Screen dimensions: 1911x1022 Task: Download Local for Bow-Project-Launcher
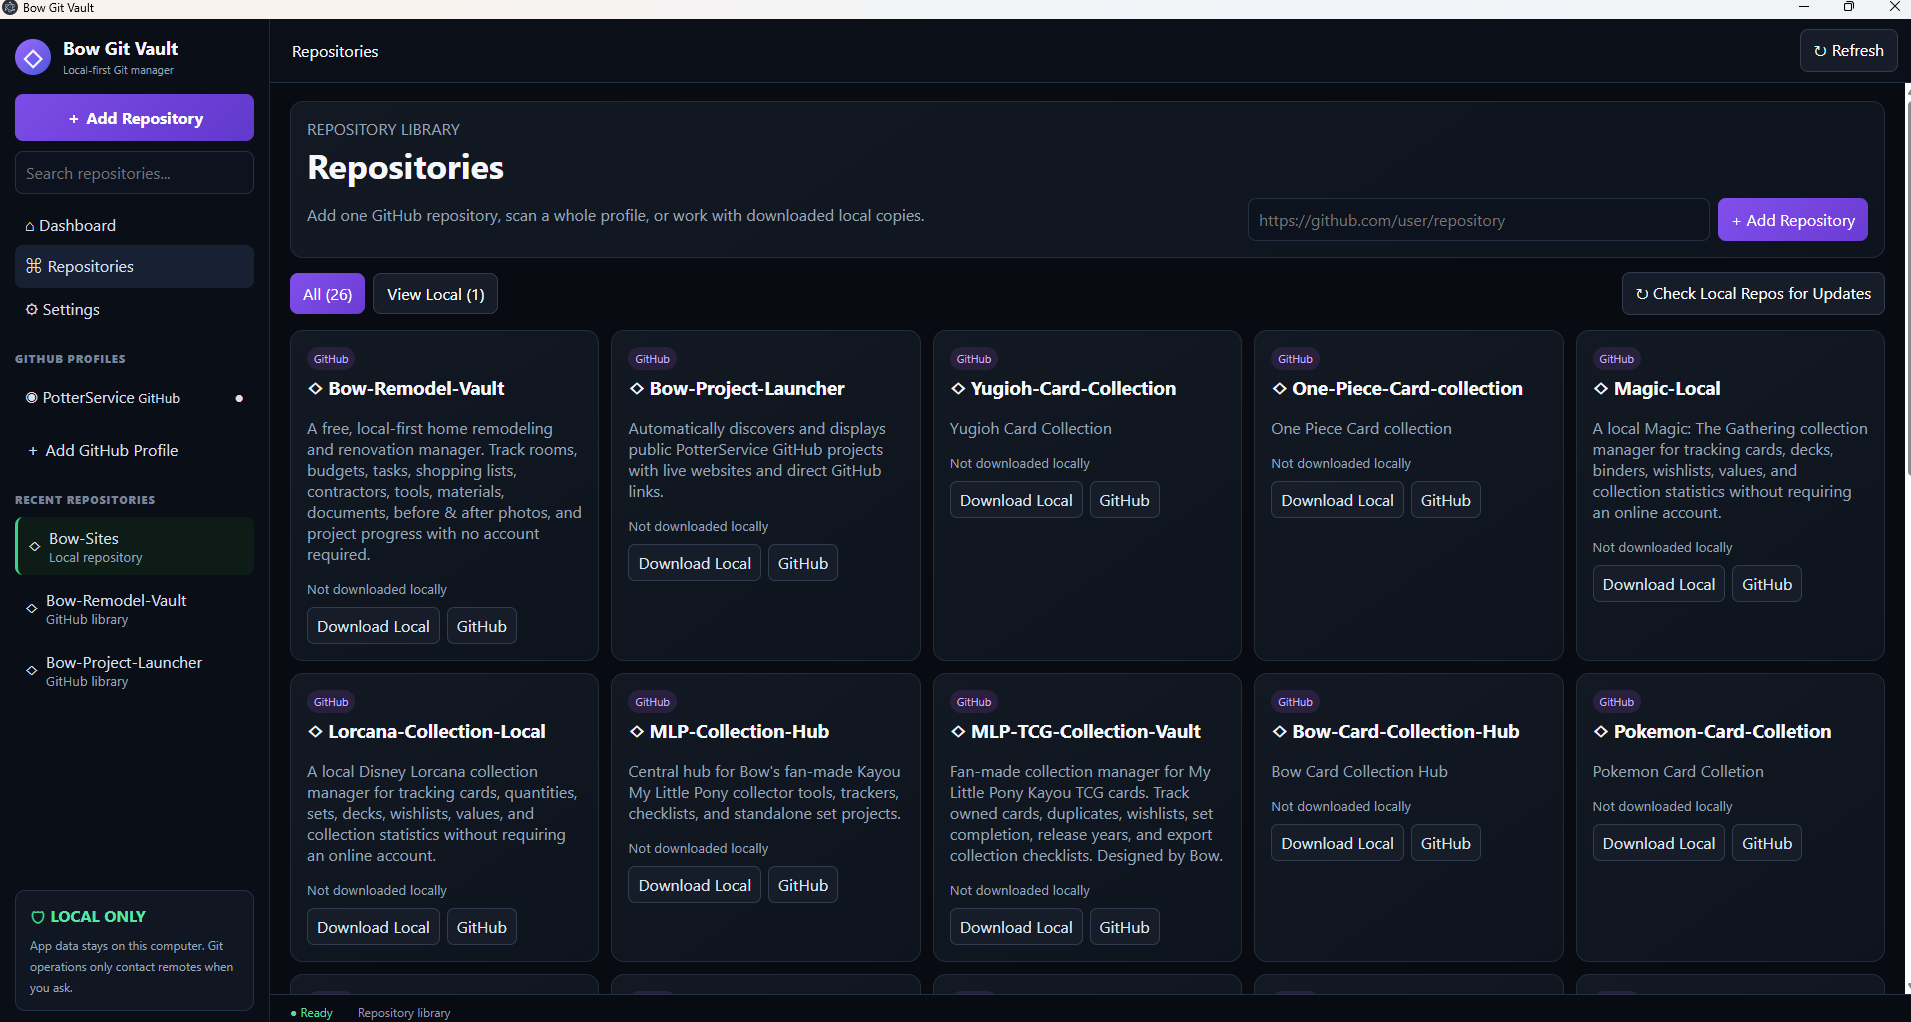click(694, 563)
